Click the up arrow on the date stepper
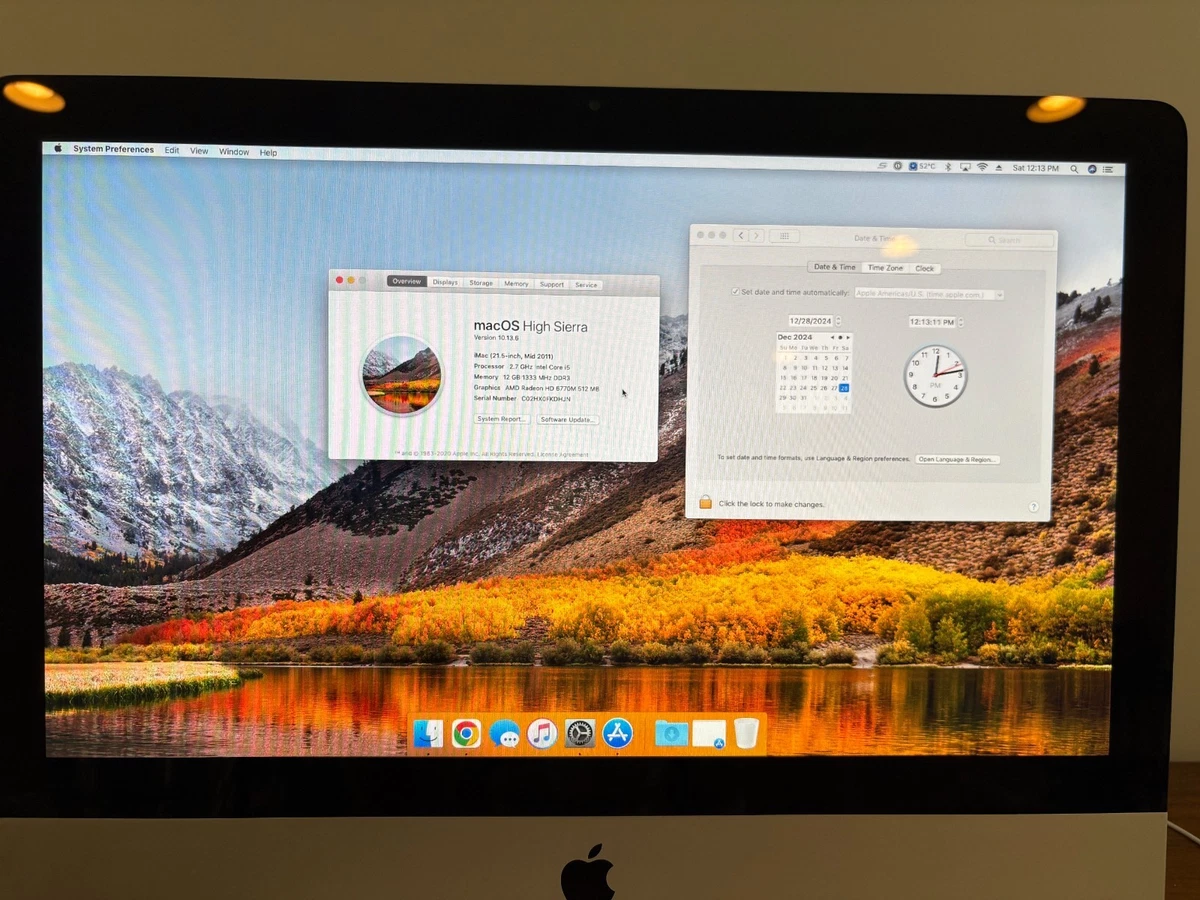1200x900 pixels. click(838, 319)
